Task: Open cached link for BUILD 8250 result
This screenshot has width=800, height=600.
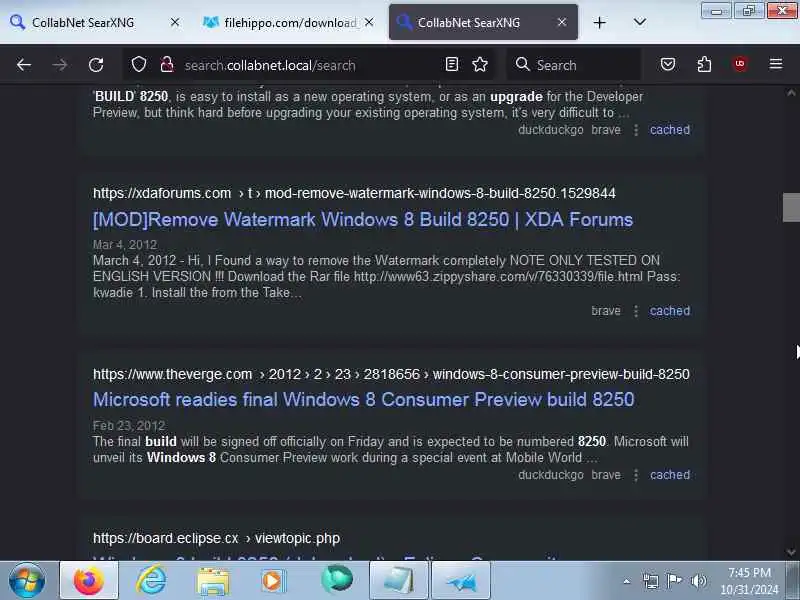Action: pyautogui.click(x=669, y=130)
